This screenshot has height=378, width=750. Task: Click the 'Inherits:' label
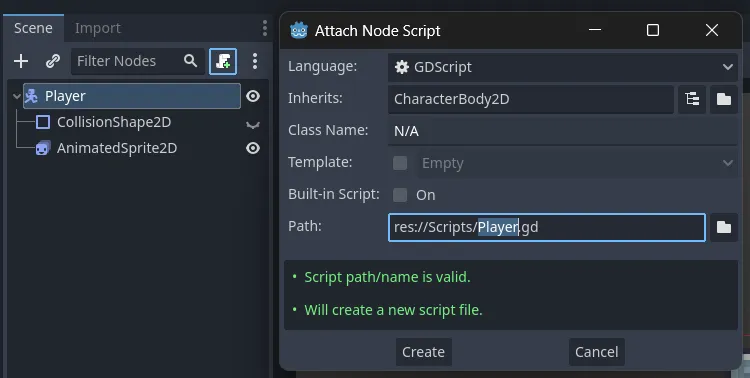315,98
